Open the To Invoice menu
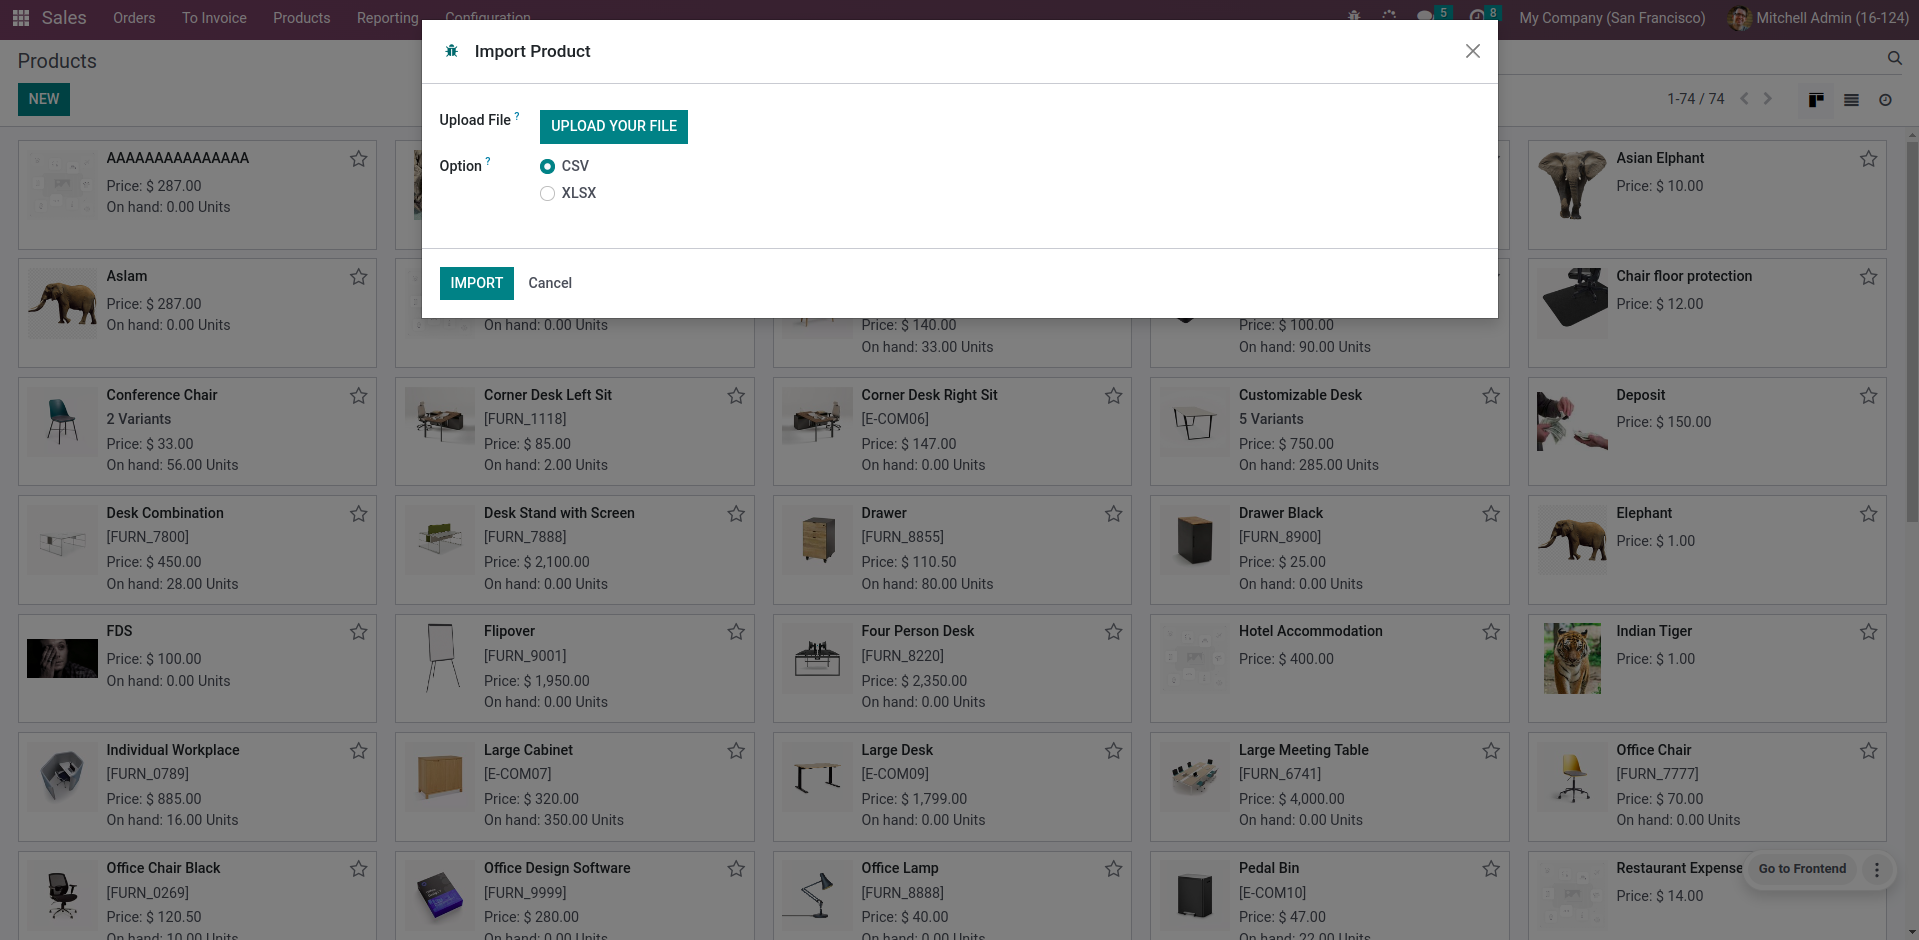Viewport: 1919px width, 940px height. tap(214, 18)
